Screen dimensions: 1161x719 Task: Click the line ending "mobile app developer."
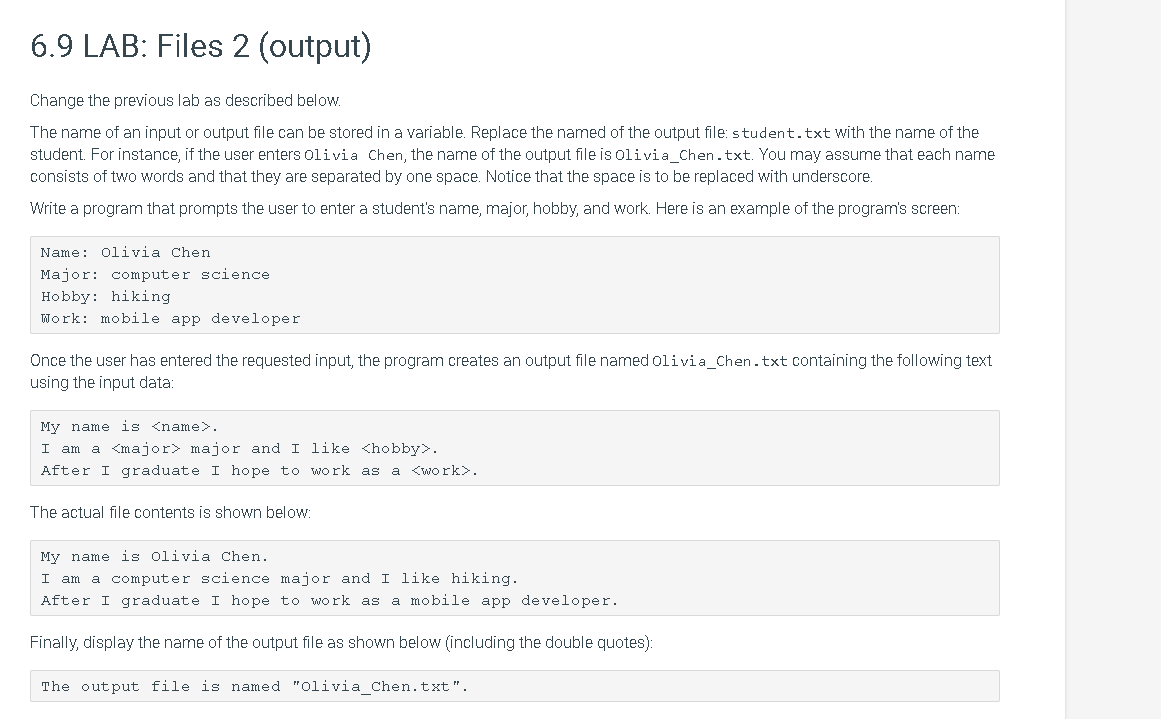click(x=329, y=601)
